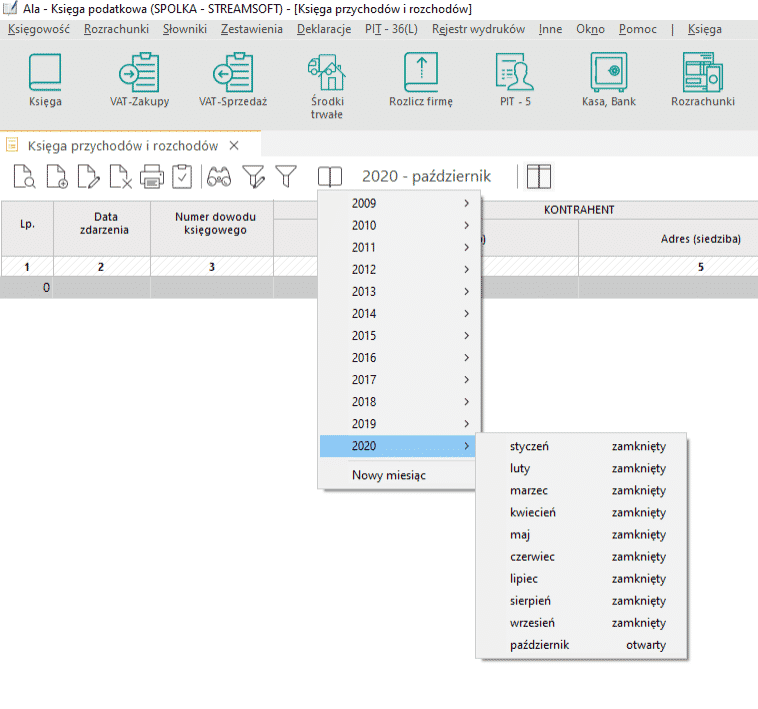Open Księgowość menu
The height and width of the screenshot is (709, 758).
click(39, 29)
